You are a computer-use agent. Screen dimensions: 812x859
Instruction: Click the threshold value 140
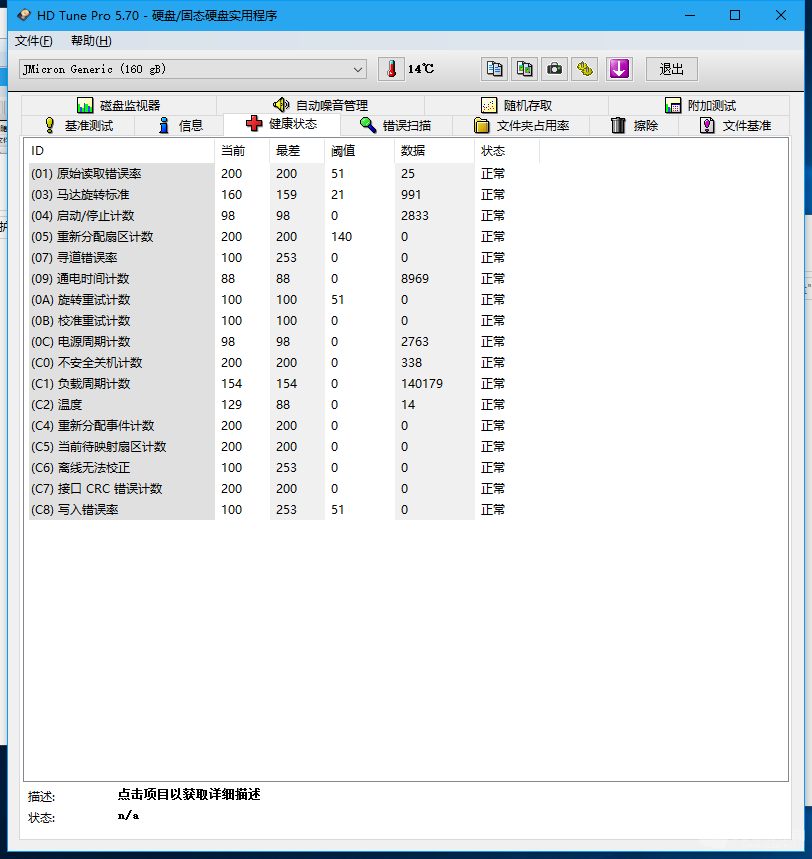(341, 237)
